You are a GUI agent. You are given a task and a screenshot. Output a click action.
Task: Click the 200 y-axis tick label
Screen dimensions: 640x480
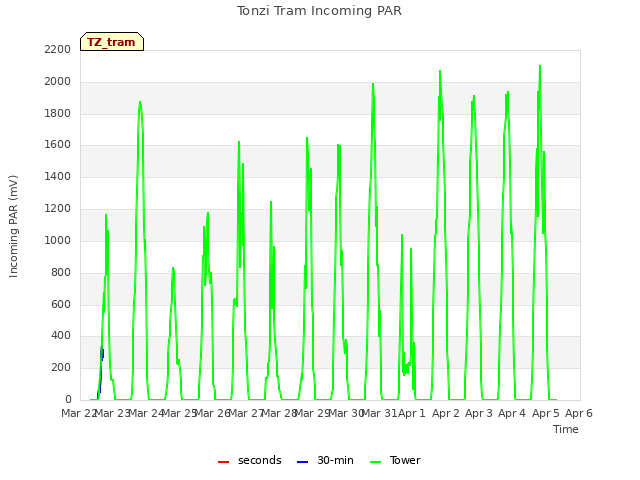point(61,368)
